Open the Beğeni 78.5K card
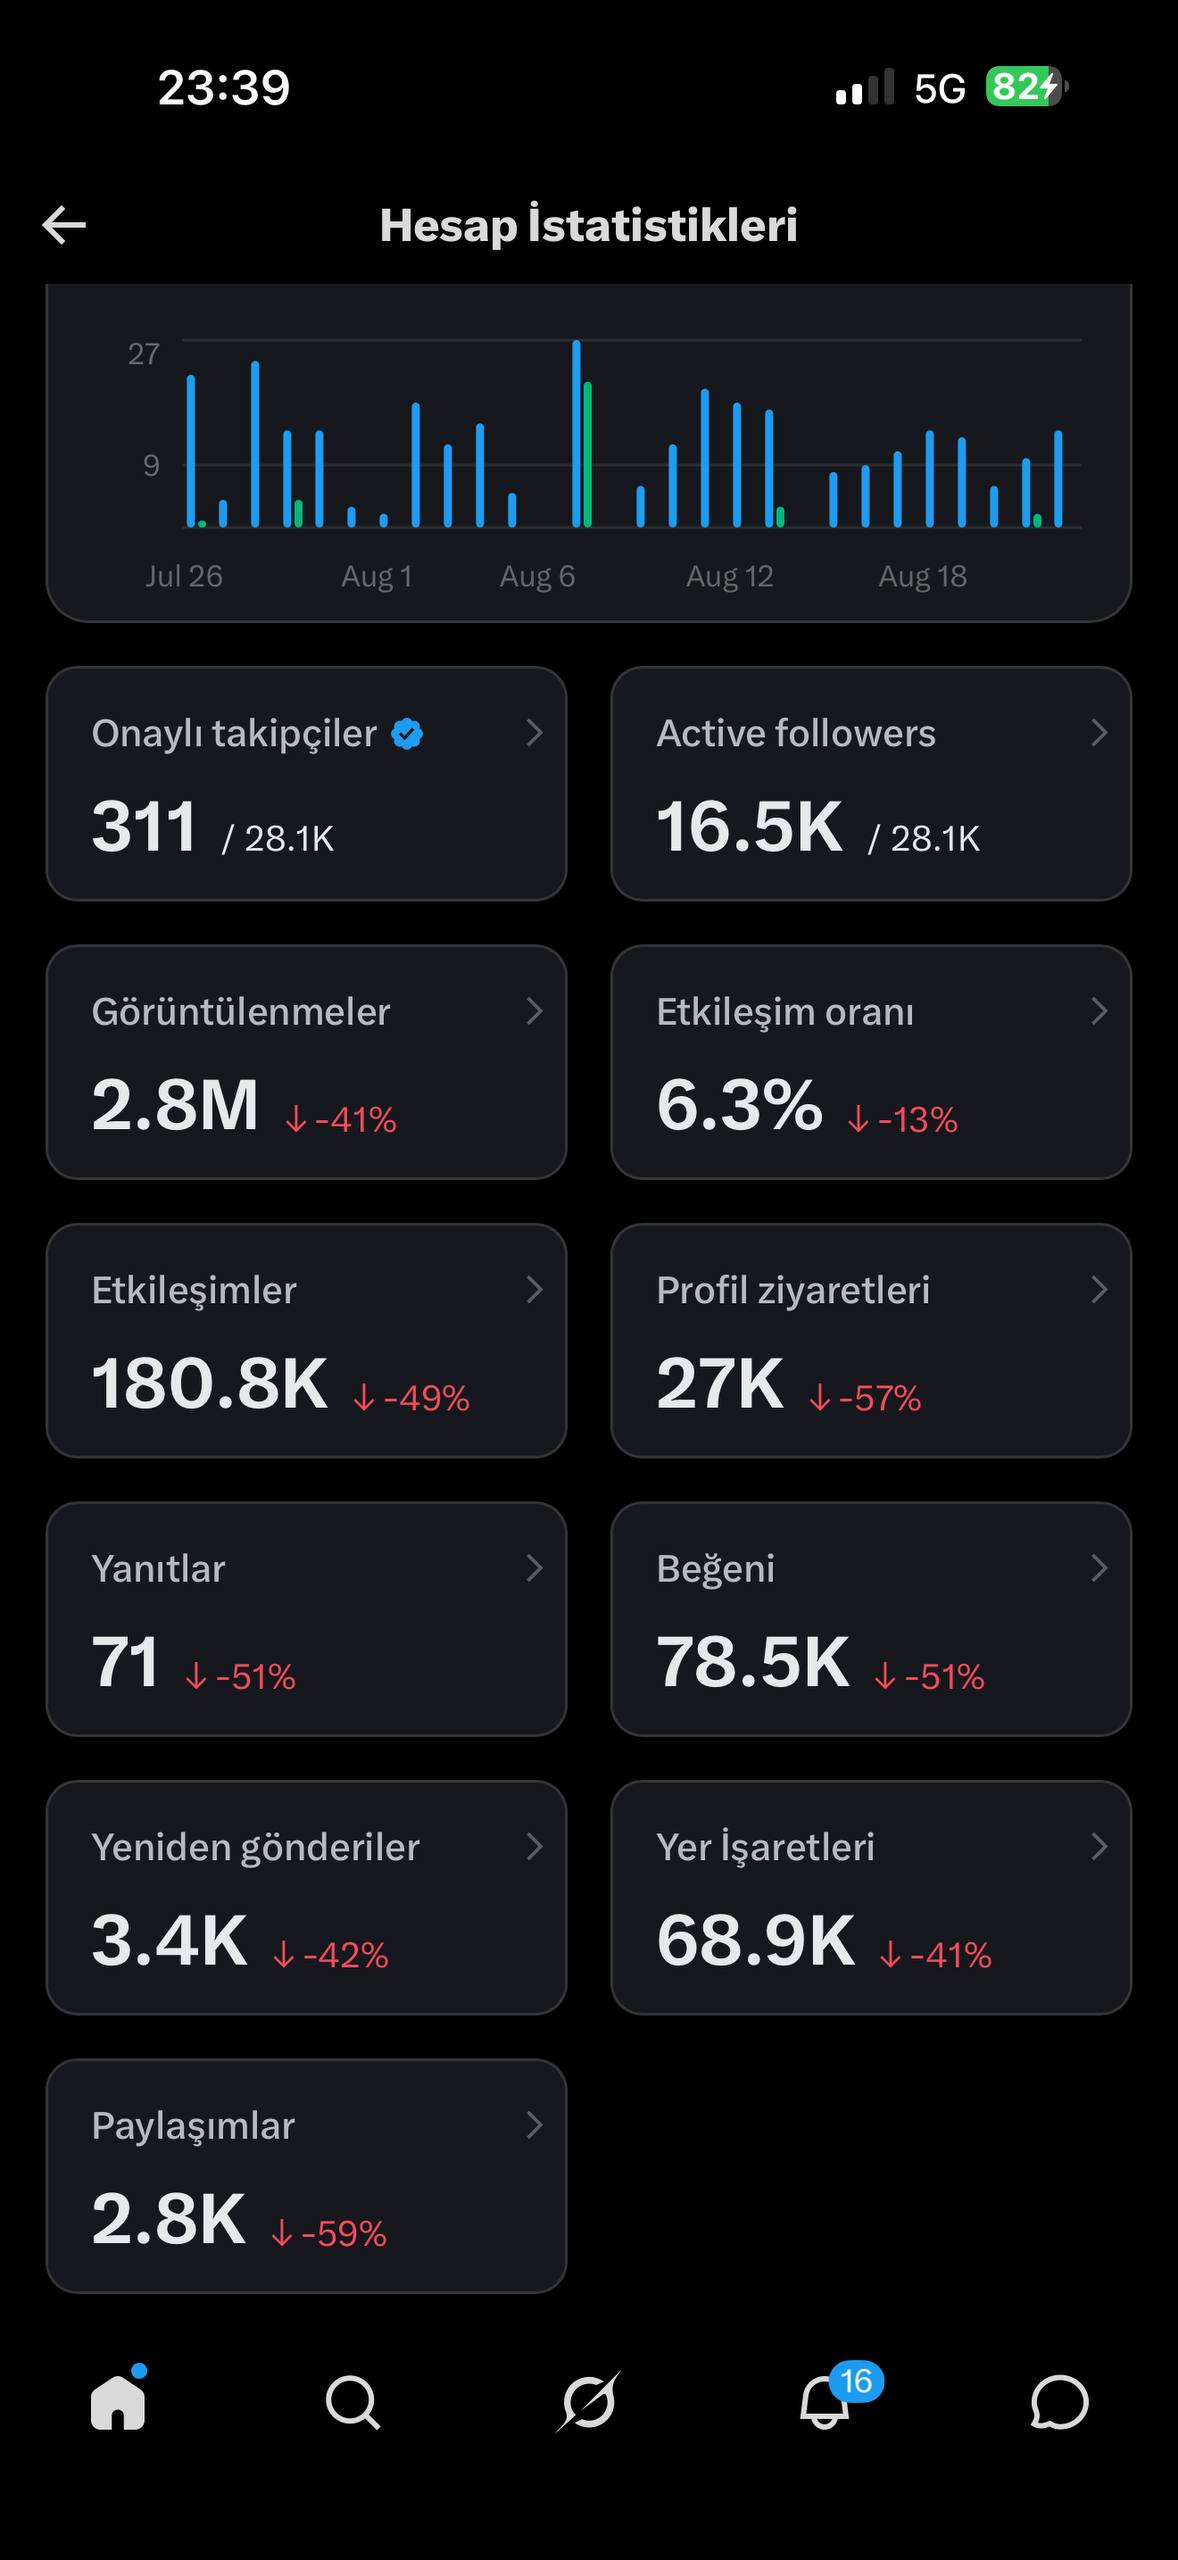Viewport: 1178px width, 2560px height. (x=871, y=1619)
